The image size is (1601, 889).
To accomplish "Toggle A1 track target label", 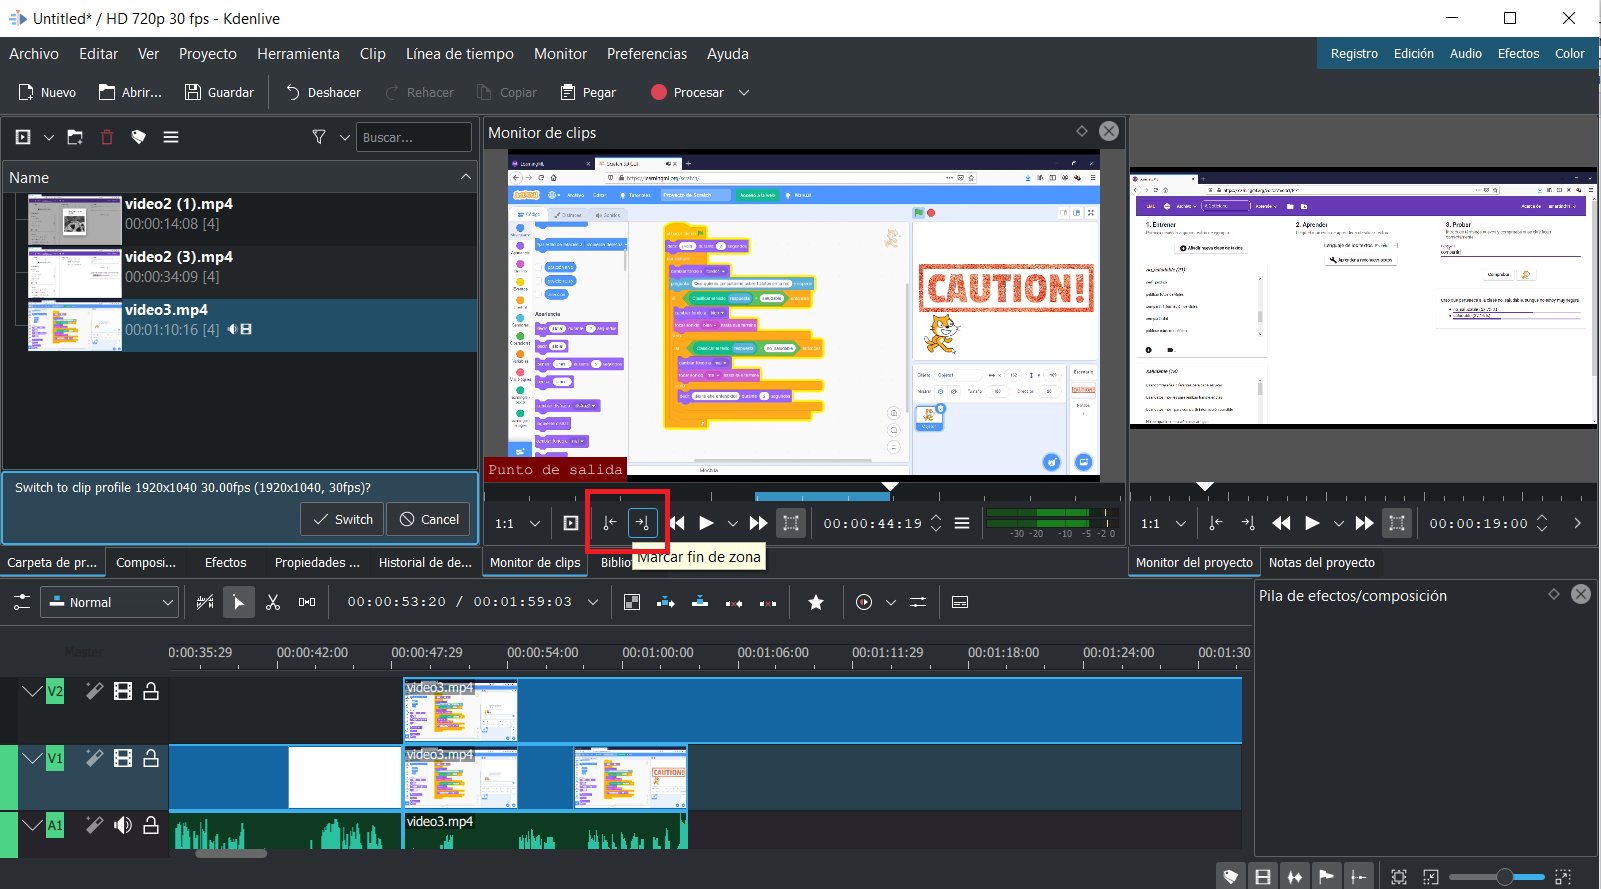I will (x=55, y=825).
